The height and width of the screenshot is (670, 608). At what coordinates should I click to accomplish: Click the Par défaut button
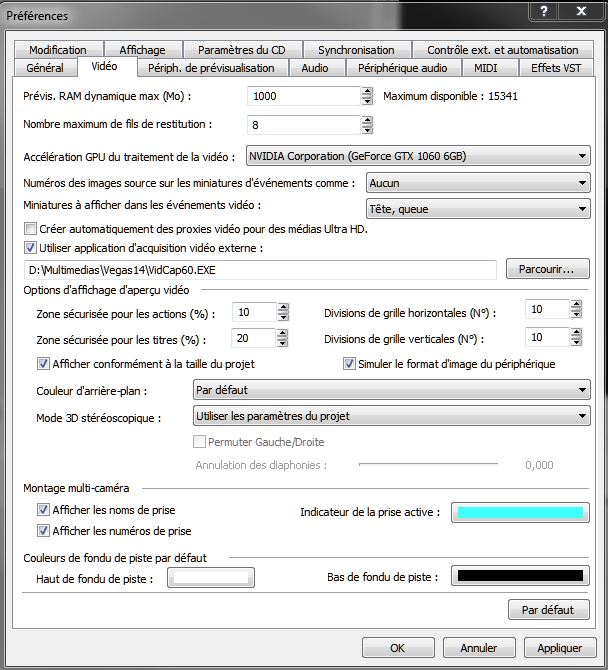pos(548,610)
